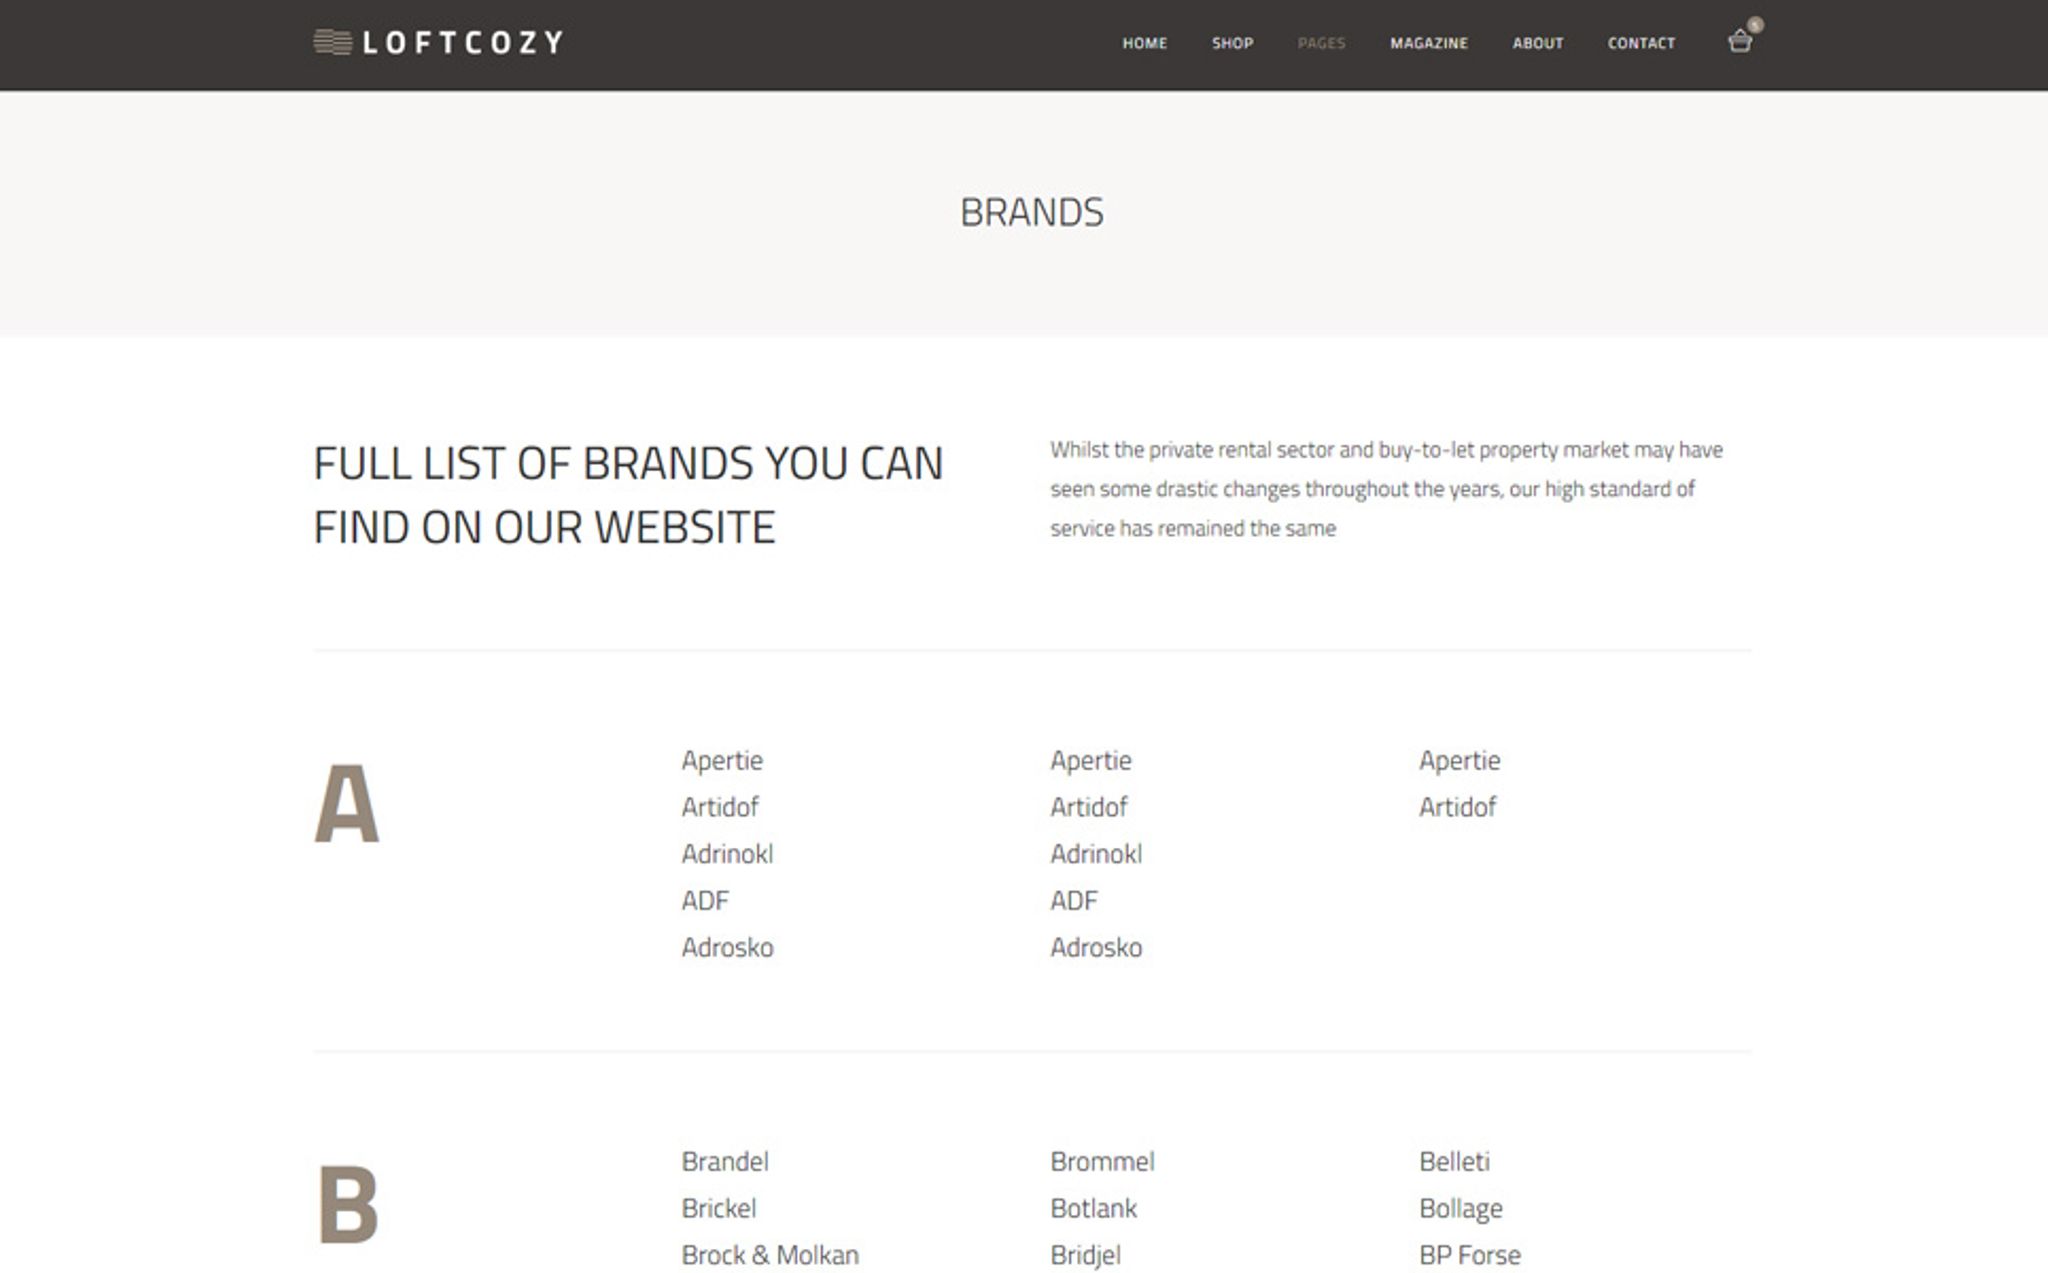Screen dimensions: 2048x1273
Task: Open the Bollage brand link
Action: click(x=1460, y=1208)
